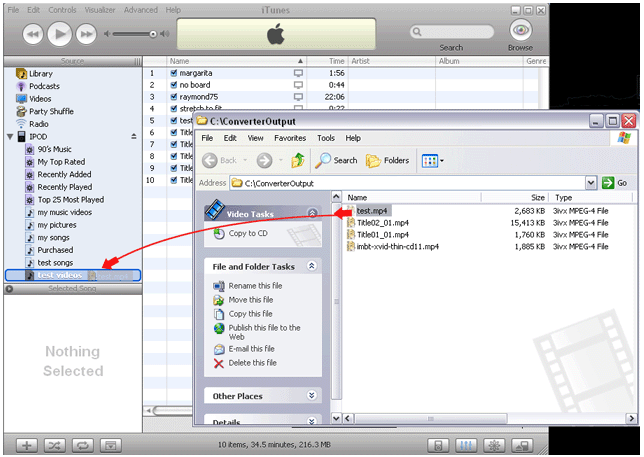Uncheck the checkbox on track row 5
This screenshot has width=644, height=457.
point(173,121)
